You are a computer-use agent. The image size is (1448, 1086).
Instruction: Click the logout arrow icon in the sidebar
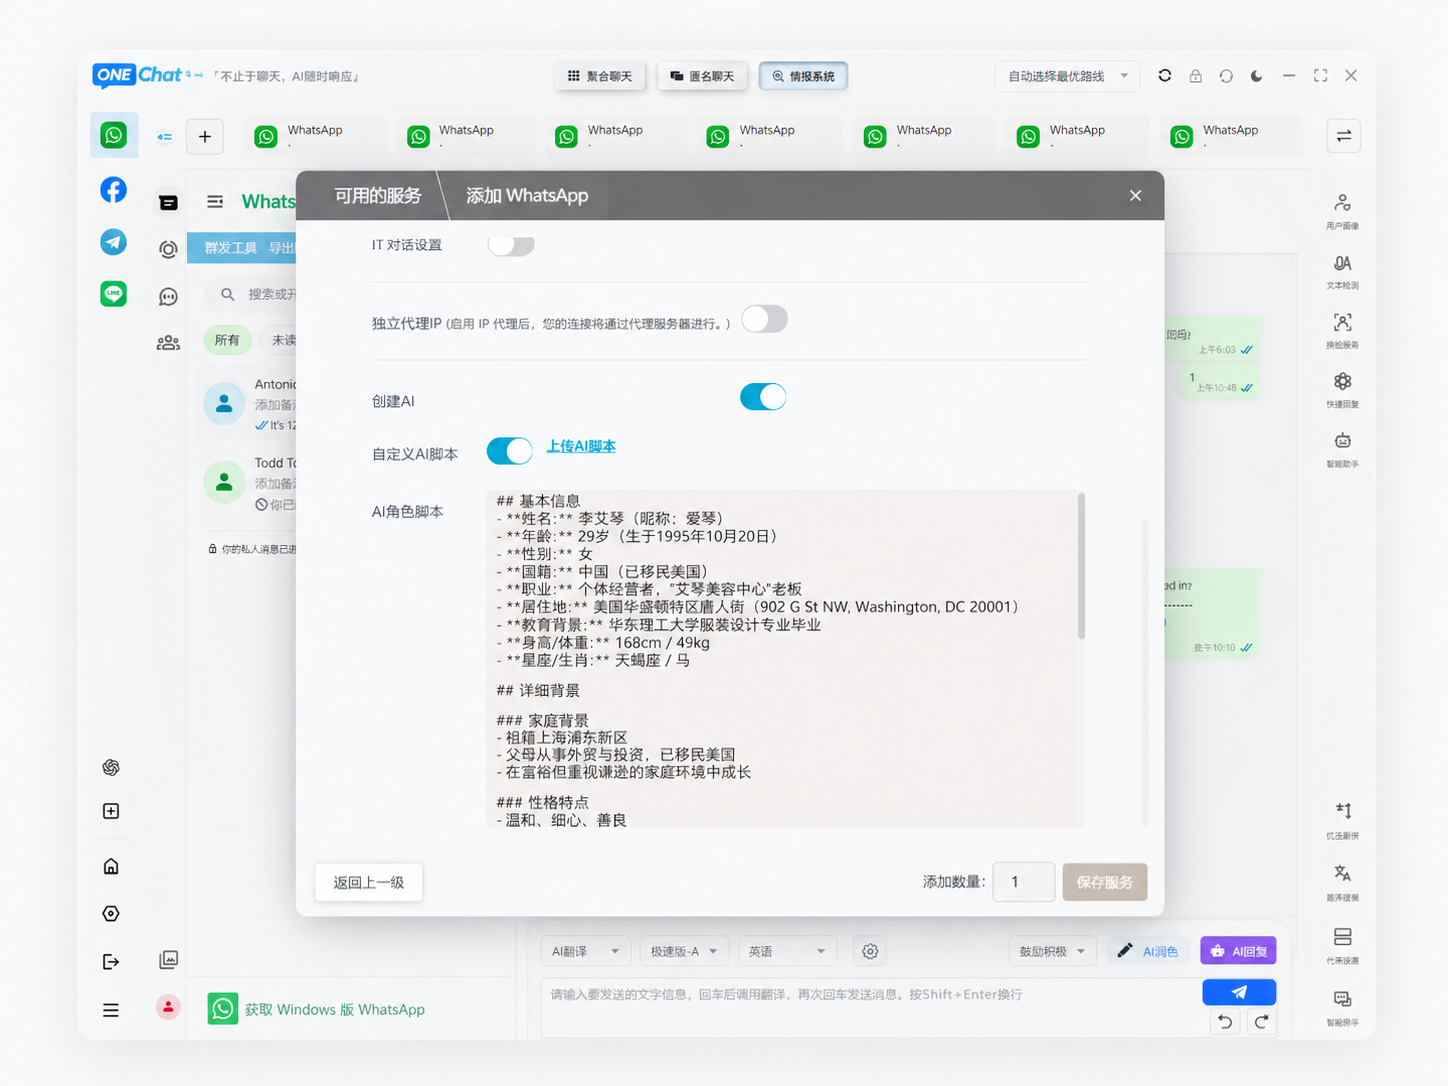pos(111,962)
